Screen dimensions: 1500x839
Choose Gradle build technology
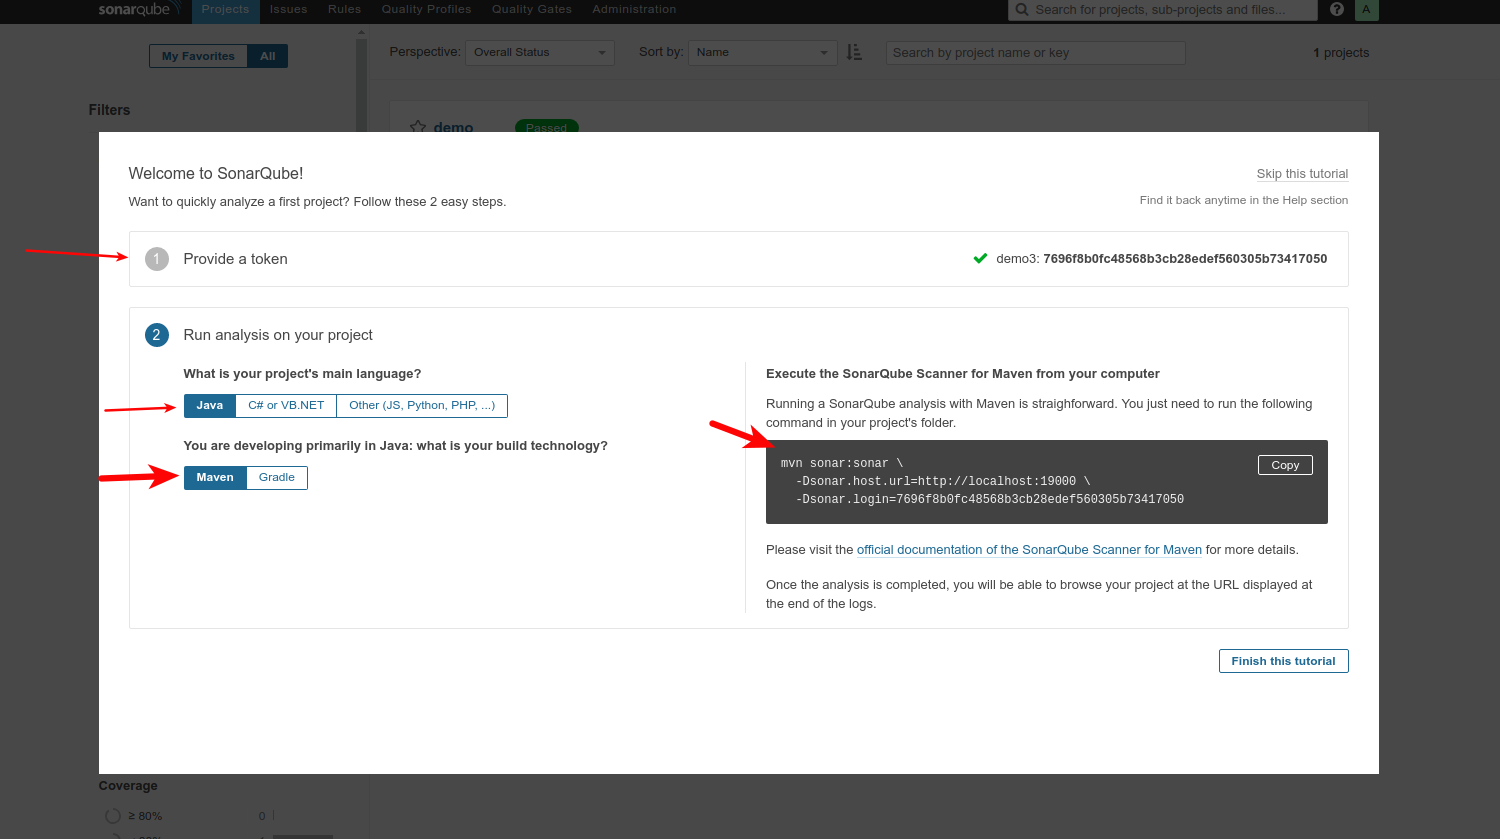[x=277, y=478]
